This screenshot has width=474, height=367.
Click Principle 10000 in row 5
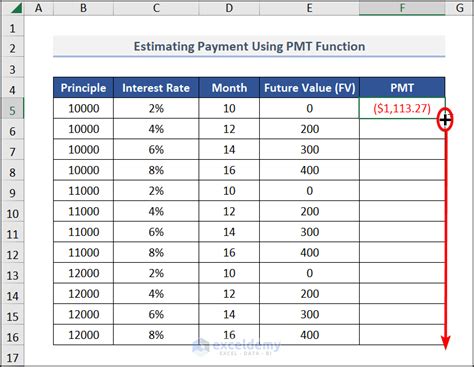tap(83, 108)
